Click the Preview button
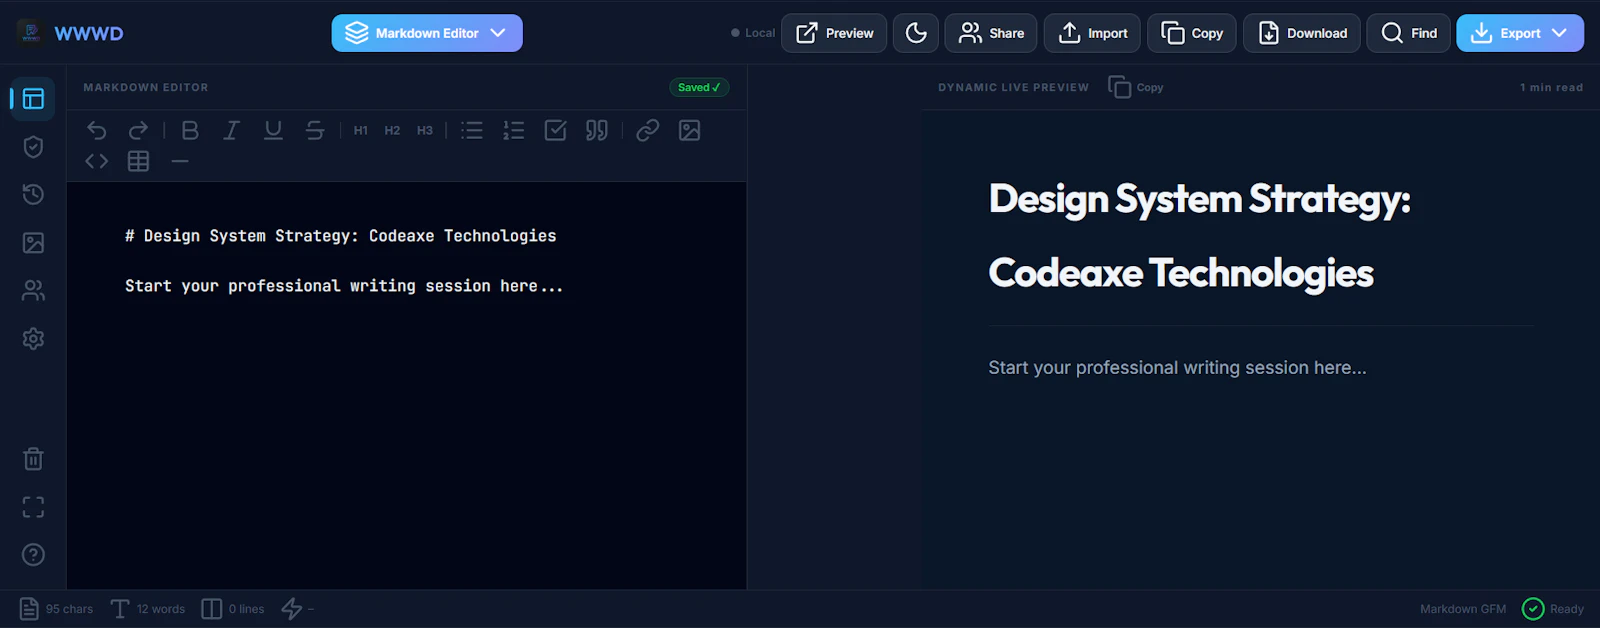The height and width of the screenshot is (628, 1600). (x=834, y=33)
